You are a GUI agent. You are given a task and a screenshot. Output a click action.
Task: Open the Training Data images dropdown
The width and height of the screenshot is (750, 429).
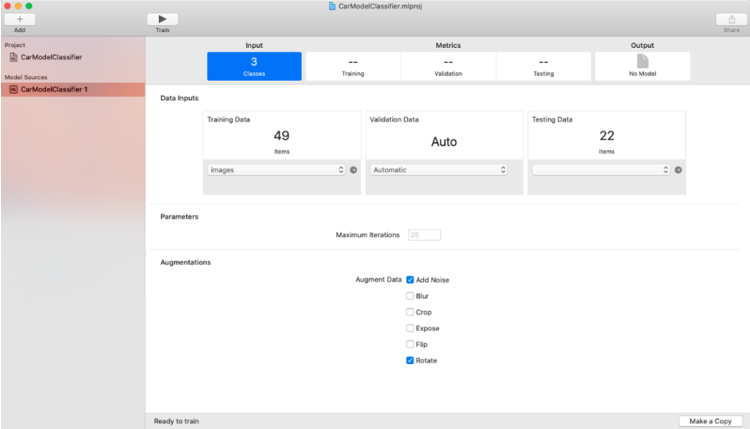tap(276, 170)
